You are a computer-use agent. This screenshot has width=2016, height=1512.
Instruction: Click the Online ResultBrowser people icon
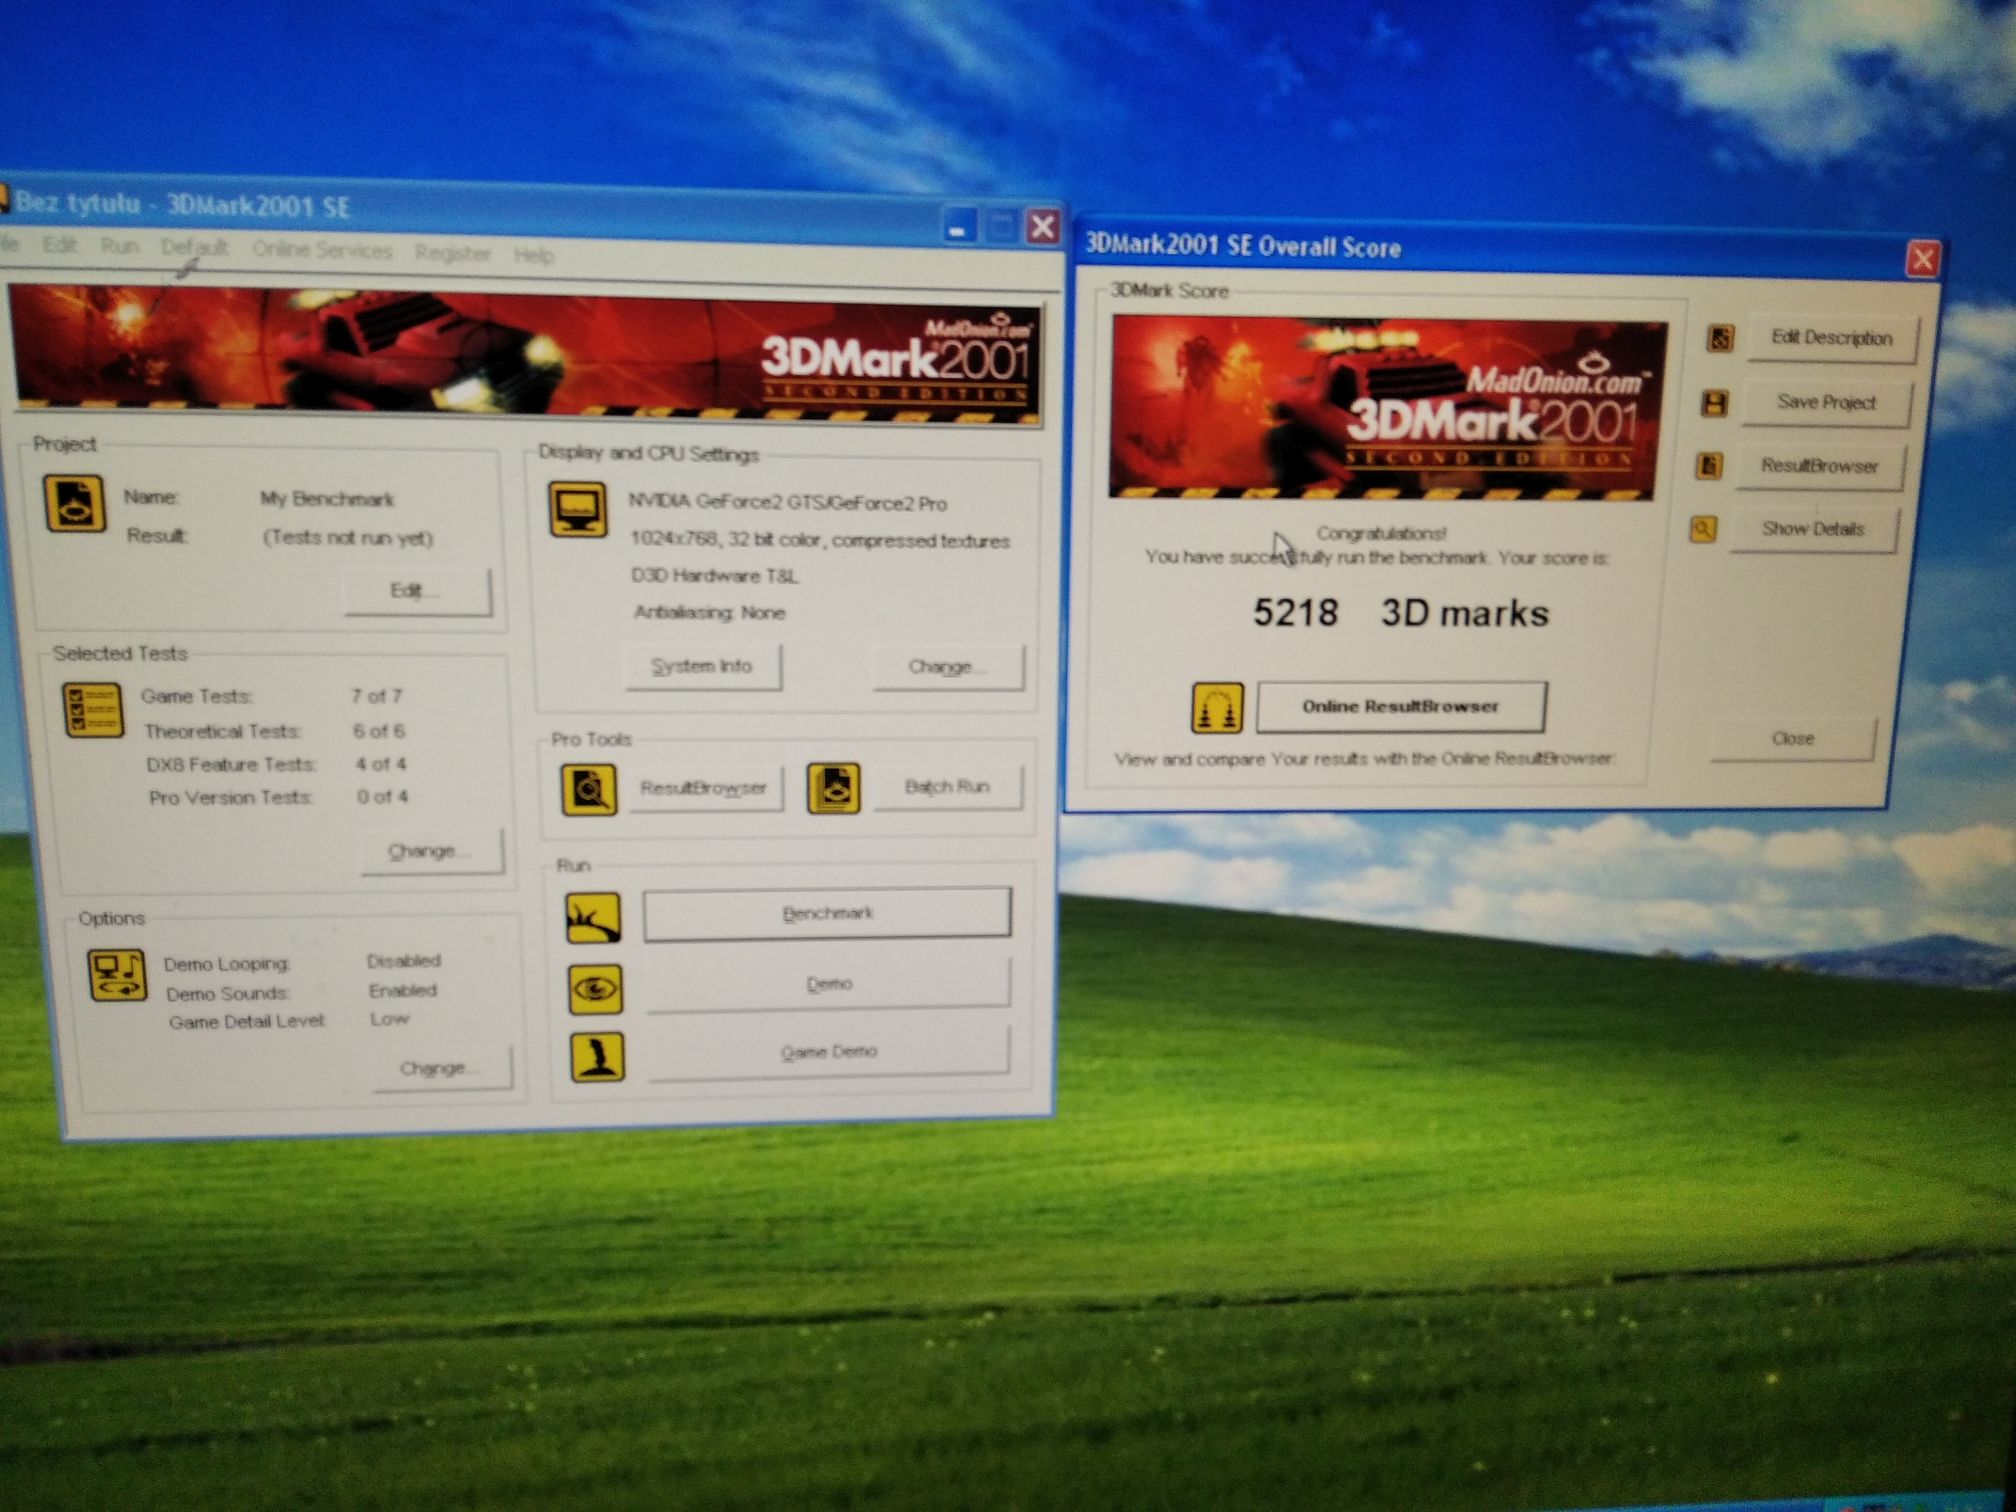point(1217,707)
